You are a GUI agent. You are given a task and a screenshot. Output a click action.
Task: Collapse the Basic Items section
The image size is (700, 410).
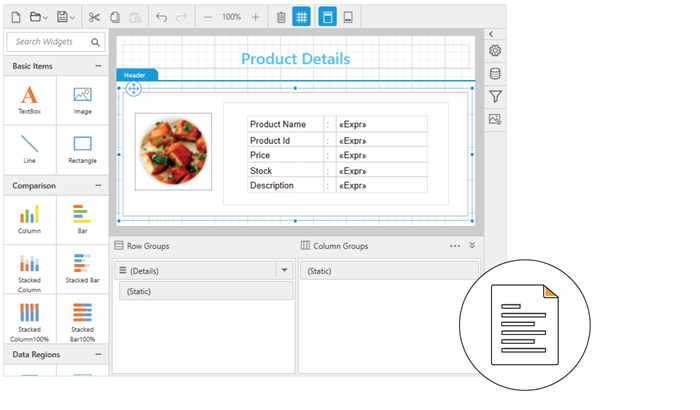pos(98,66)
